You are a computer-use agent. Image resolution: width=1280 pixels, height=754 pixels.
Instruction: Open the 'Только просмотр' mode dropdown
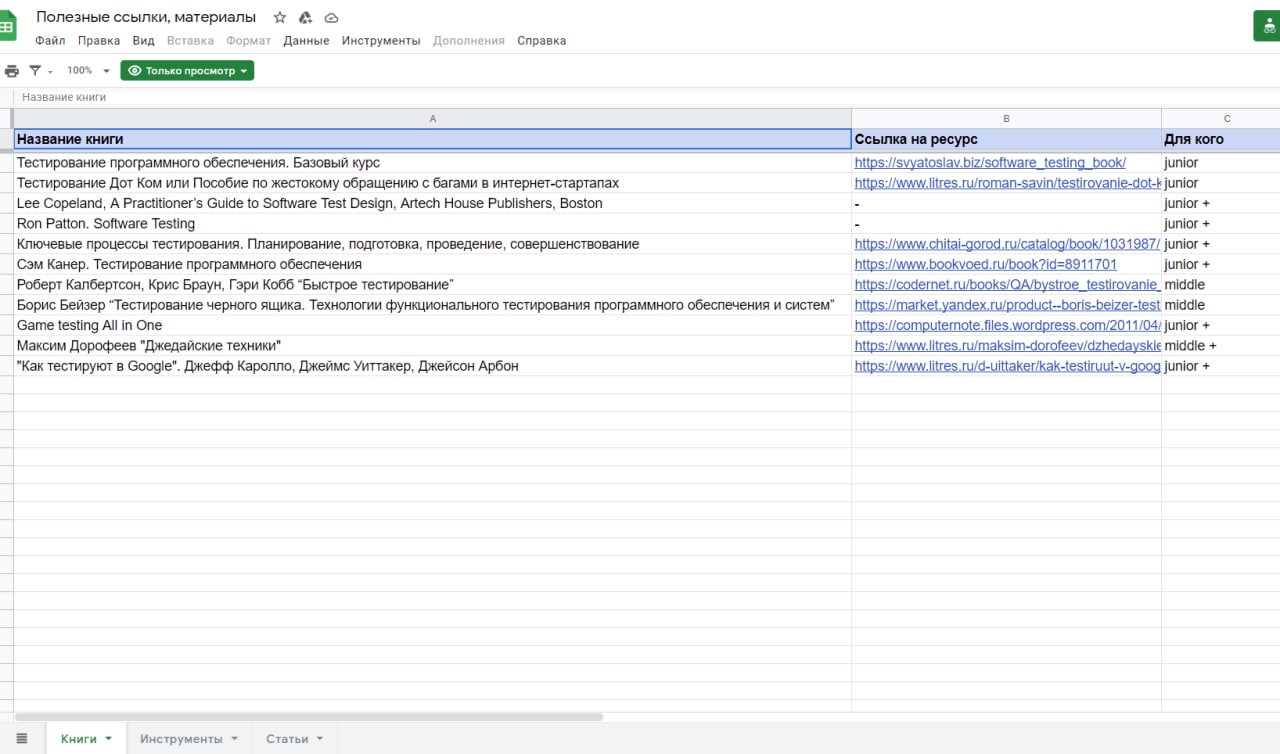pyautogui.click(x=187, y=71)
